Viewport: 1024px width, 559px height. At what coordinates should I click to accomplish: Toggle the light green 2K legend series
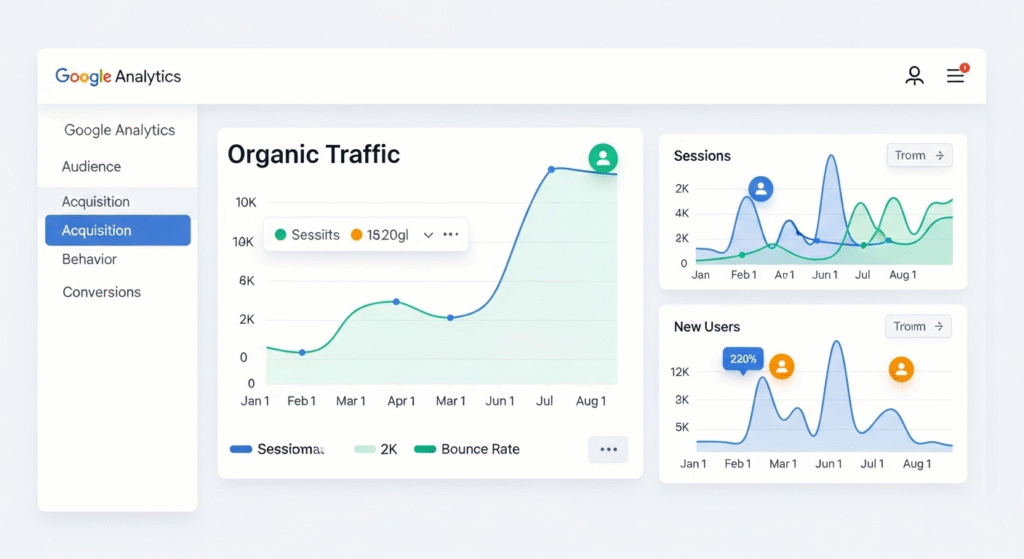(x=377, y=450)
